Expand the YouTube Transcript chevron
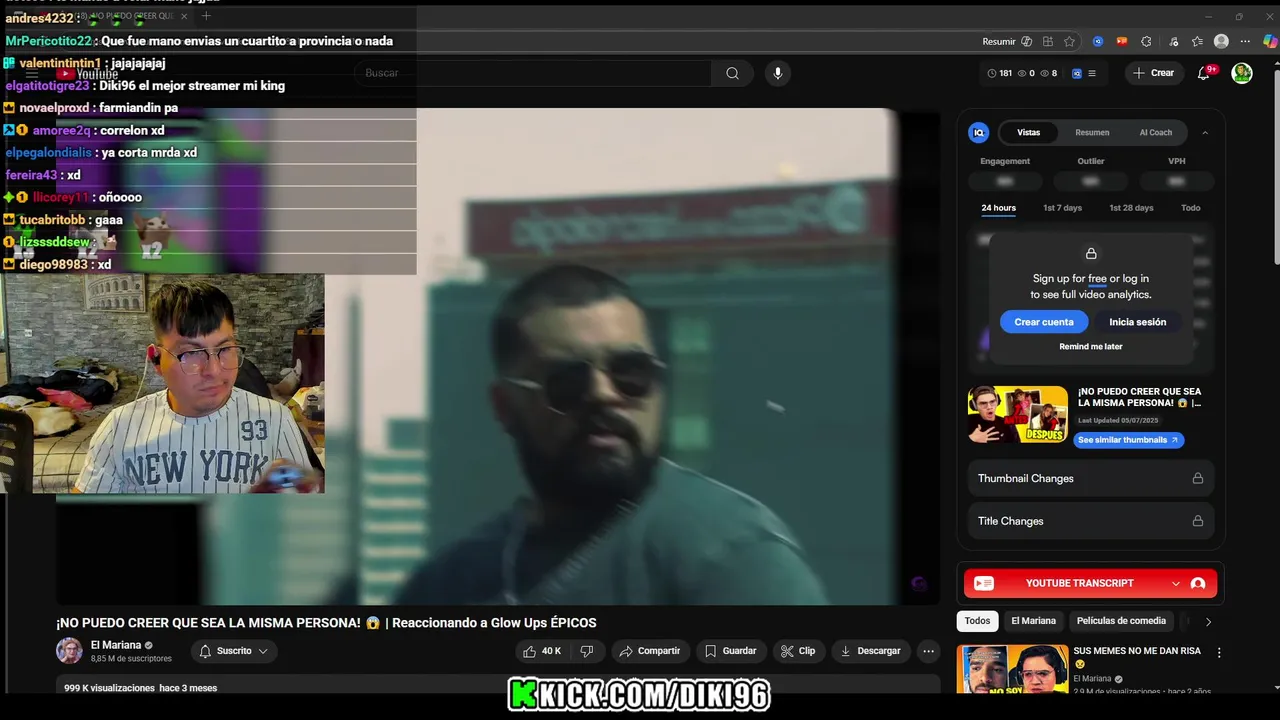 point(1176,583)
